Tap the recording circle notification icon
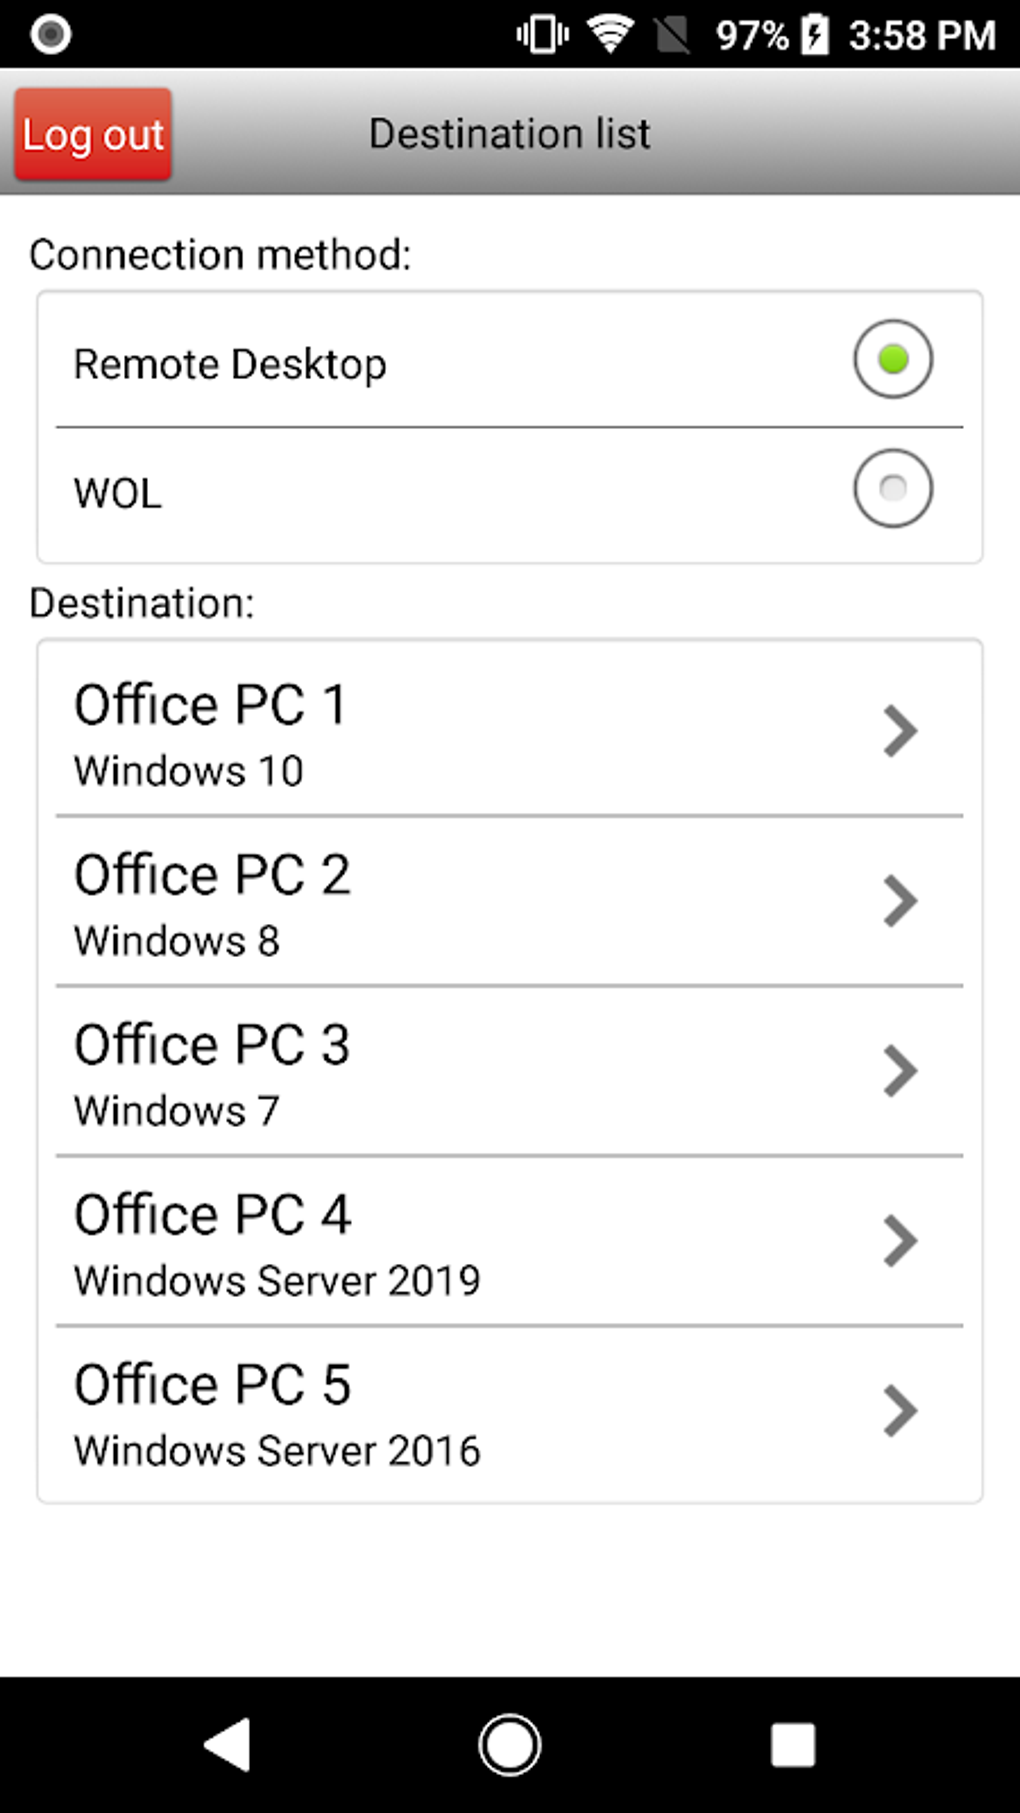This screenshot has width=1020, height=1813. click(x=50, y=34)
